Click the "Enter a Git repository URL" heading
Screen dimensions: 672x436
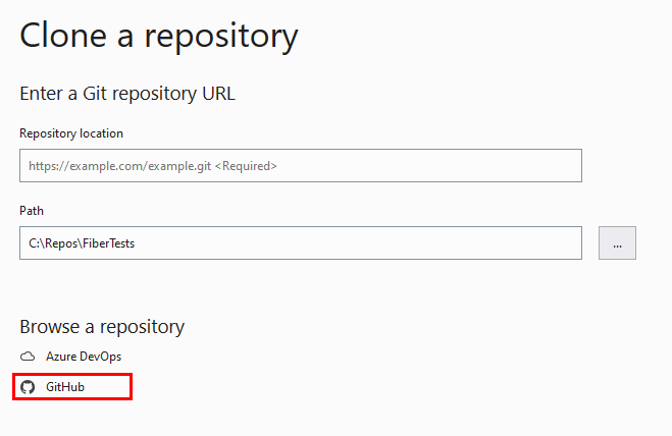pyautogui.click(x=127, y=94)
